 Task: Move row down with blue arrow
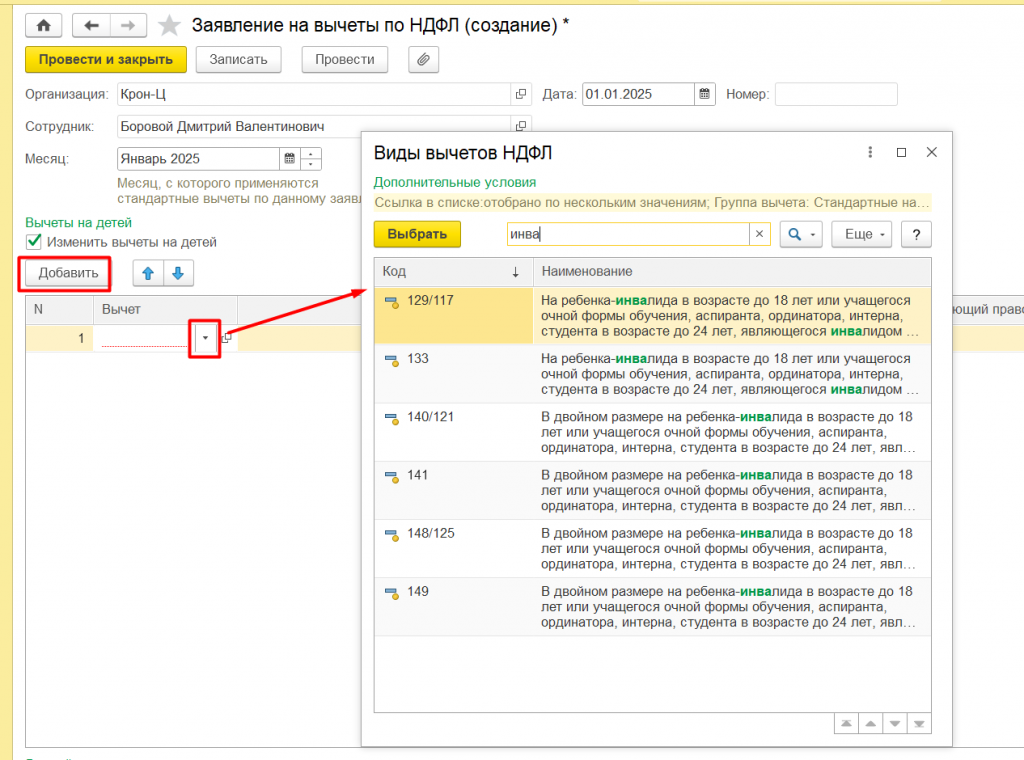[177, 273]
